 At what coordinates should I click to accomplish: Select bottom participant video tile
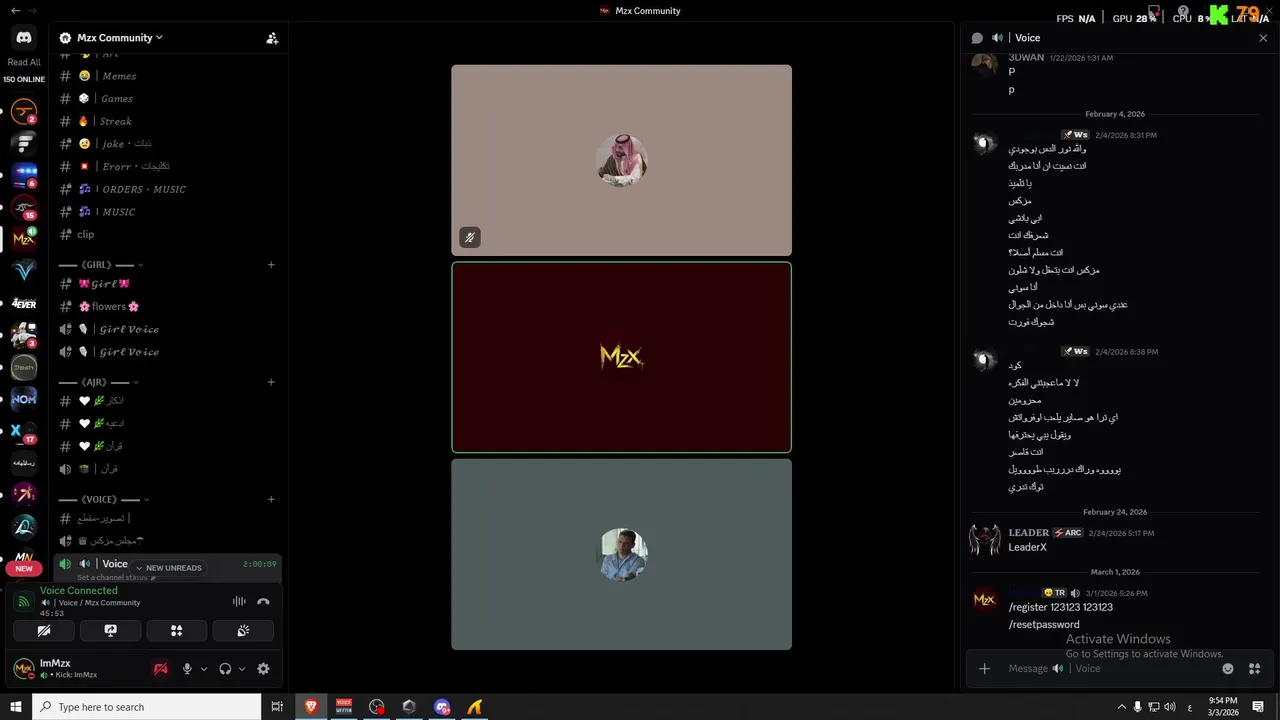pyautogui.click(x=621, y=554)
